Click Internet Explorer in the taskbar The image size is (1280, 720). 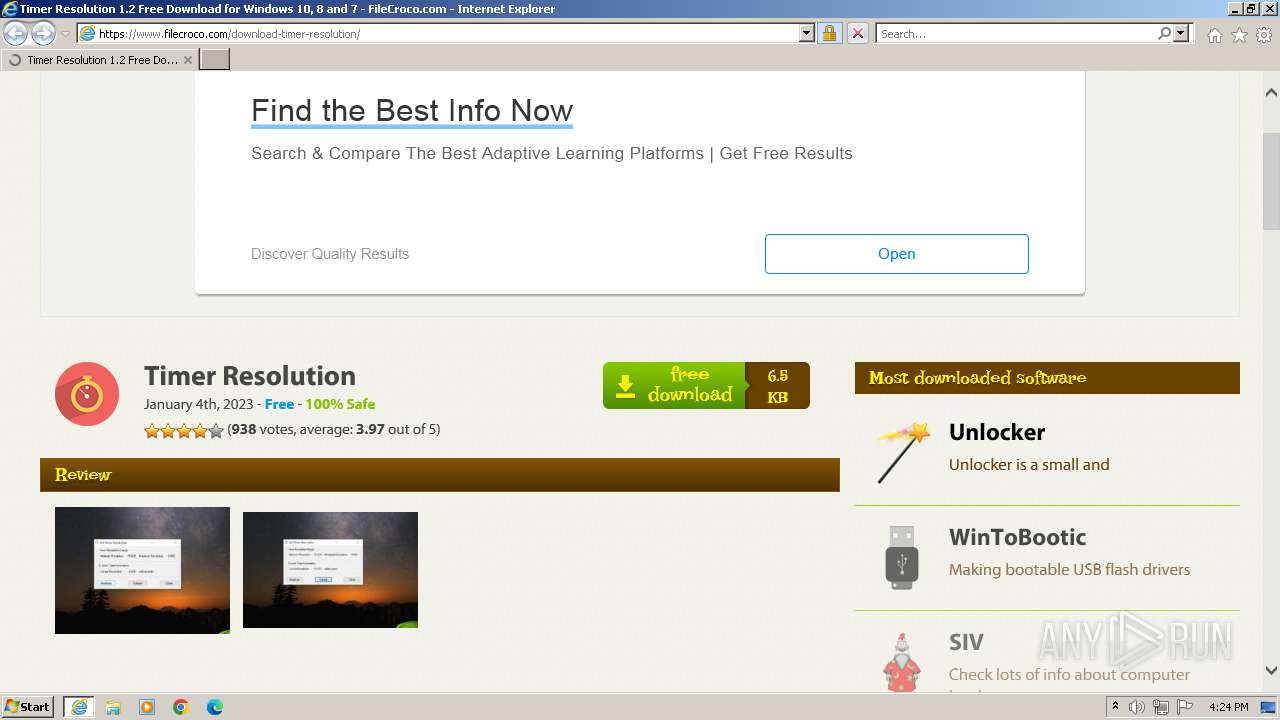point(79,707)
